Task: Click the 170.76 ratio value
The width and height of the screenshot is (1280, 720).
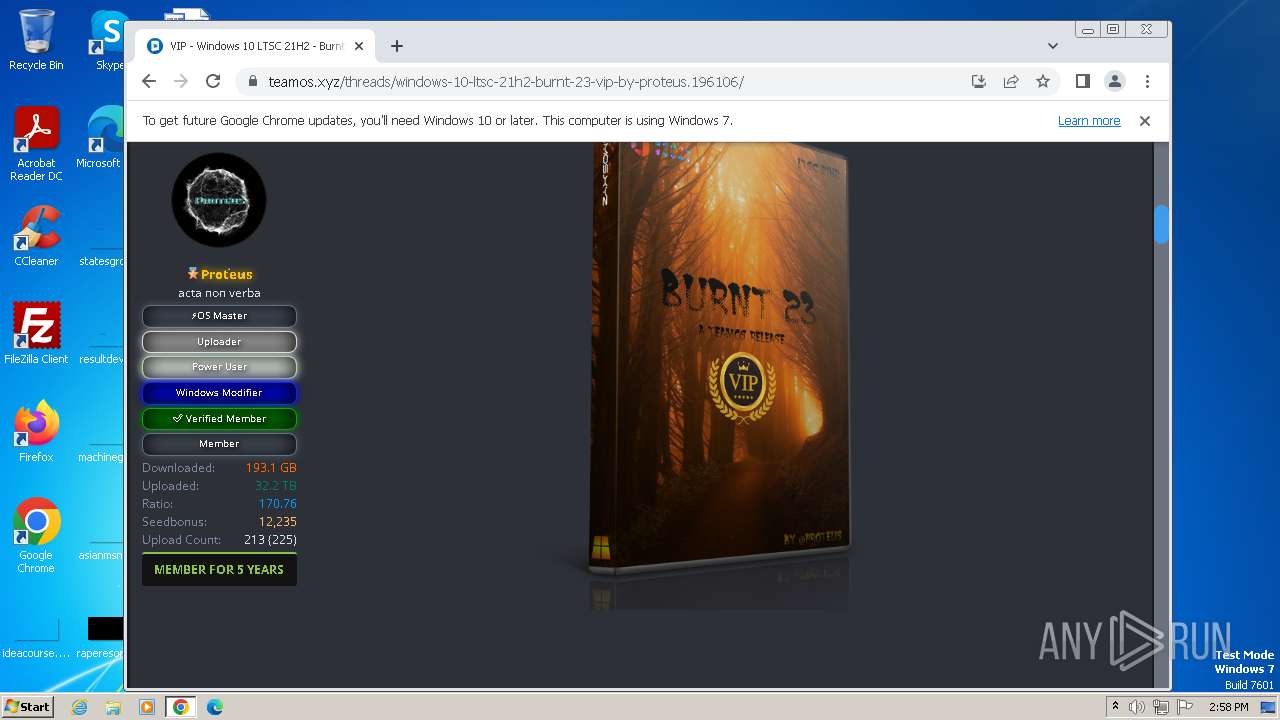Action: point(277,504)
